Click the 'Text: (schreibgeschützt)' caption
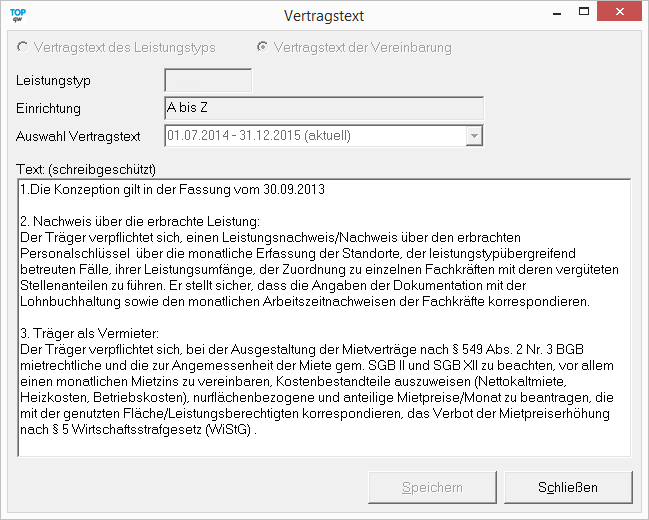This screenshot has height=520, width=649. click(87, 168)
